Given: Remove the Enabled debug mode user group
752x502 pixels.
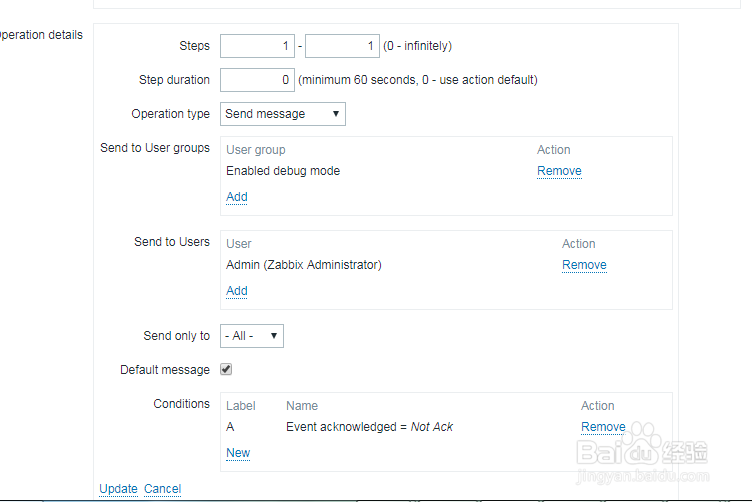Looking at the screenshot, I should pos(559,171).
